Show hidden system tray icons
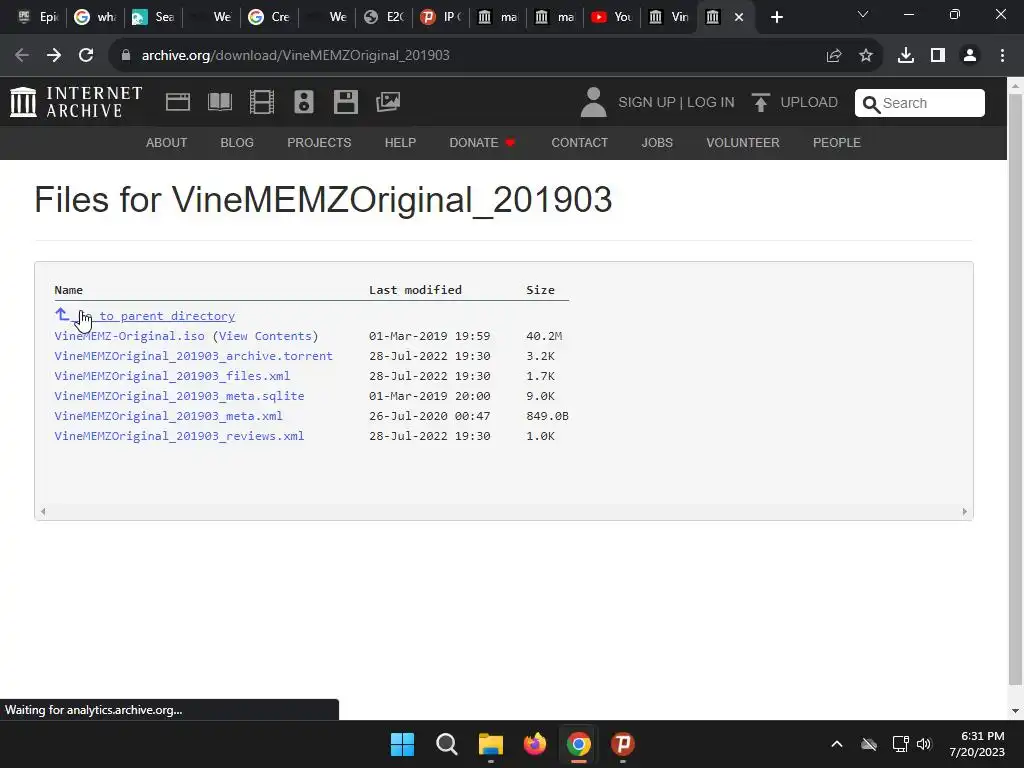Image resolution: width=1024 pixels, height=768 pixels. (x=837, y=744)
